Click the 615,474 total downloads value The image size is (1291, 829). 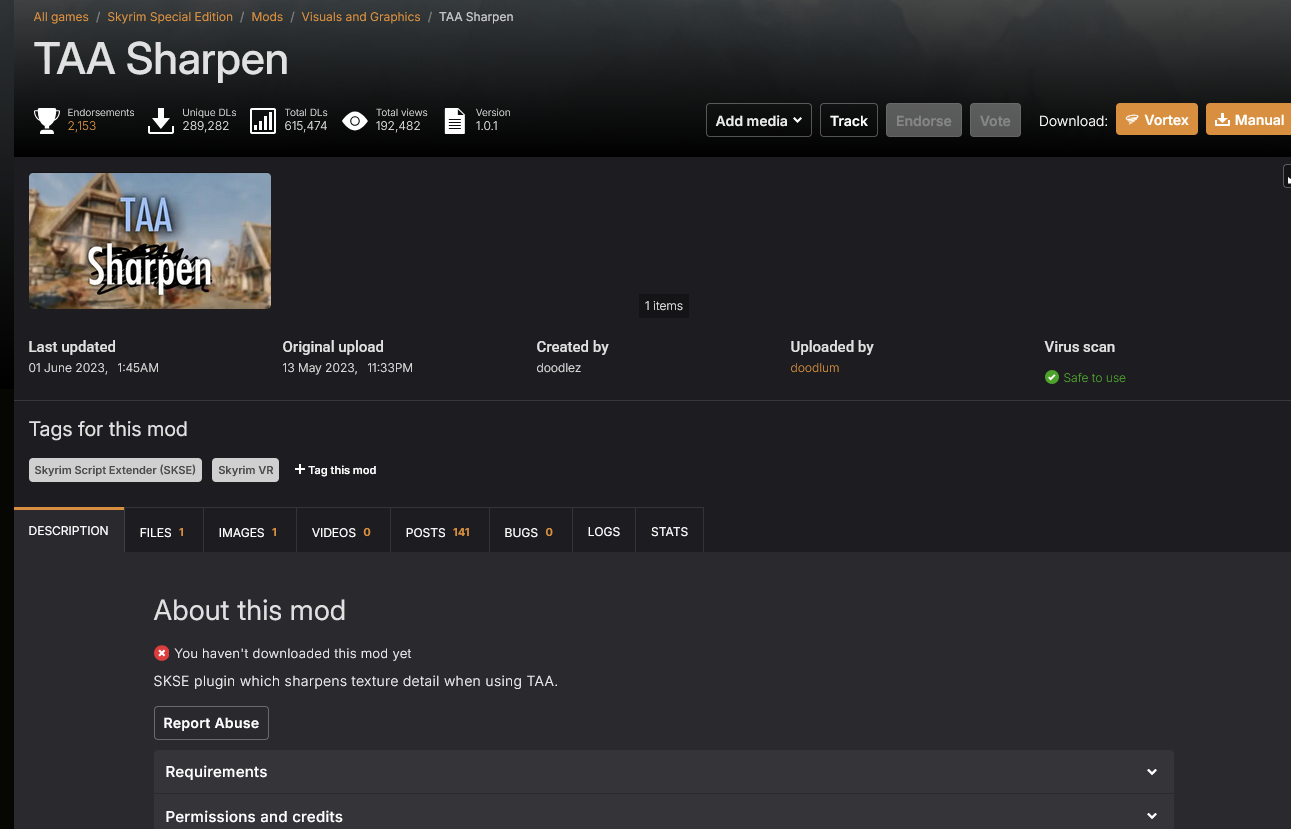[x=306, y=126]
